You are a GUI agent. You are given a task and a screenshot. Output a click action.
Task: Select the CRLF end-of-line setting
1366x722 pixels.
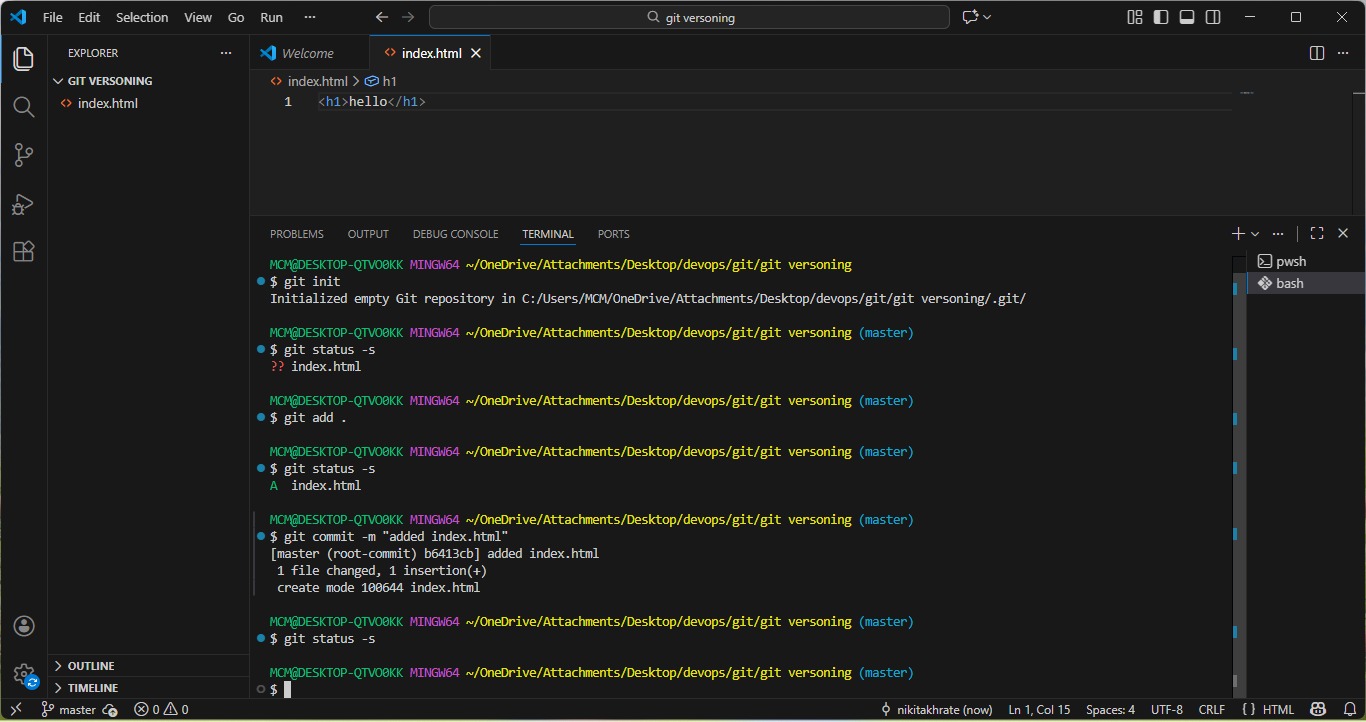pyautogui.click(x=1211, y=709)
